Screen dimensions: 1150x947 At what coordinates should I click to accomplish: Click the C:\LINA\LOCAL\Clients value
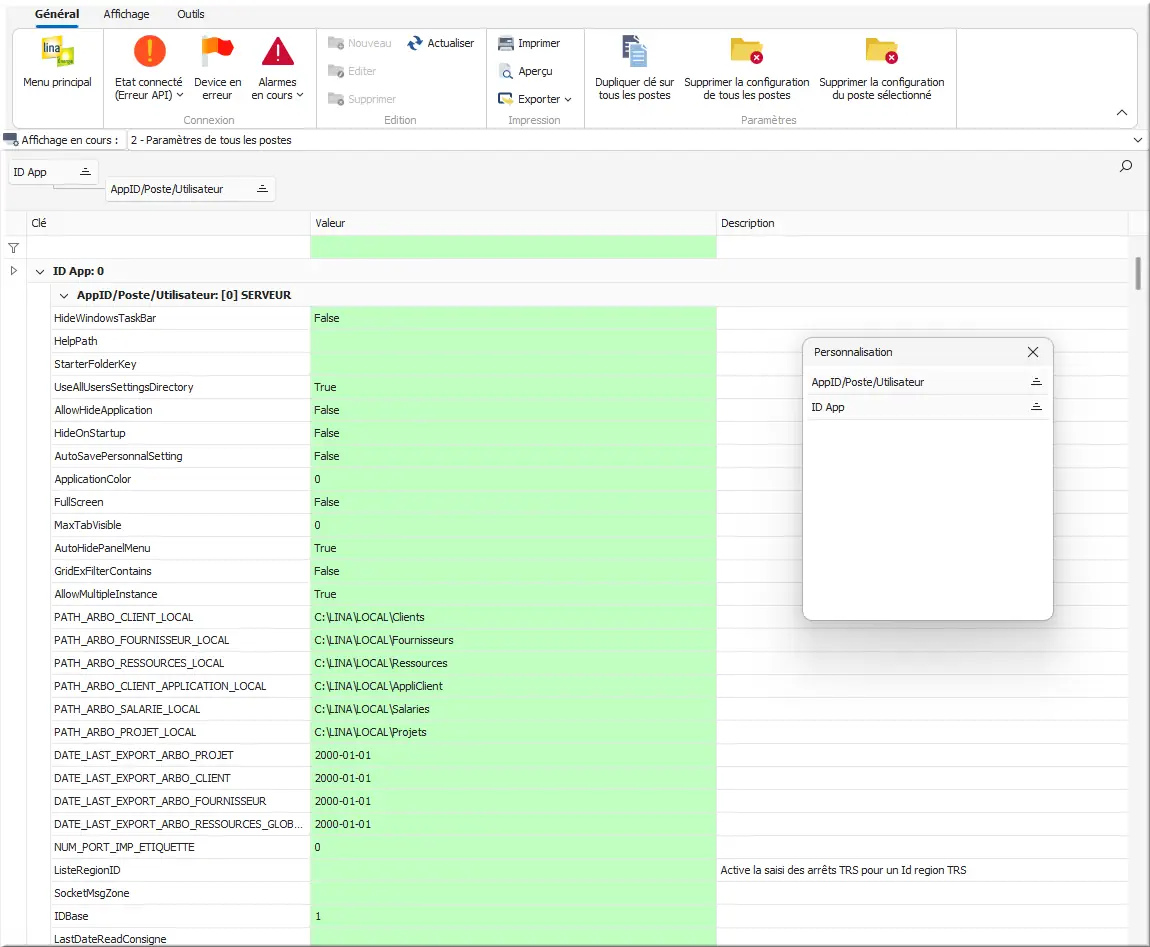click(x=369, y=617)
